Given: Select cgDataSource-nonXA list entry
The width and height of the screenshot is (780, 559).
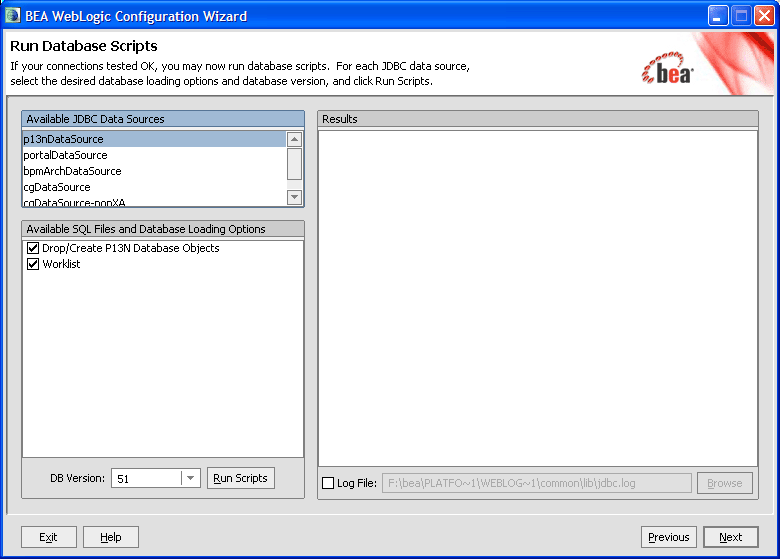Looking at the screenshot, I should point(154,201).
